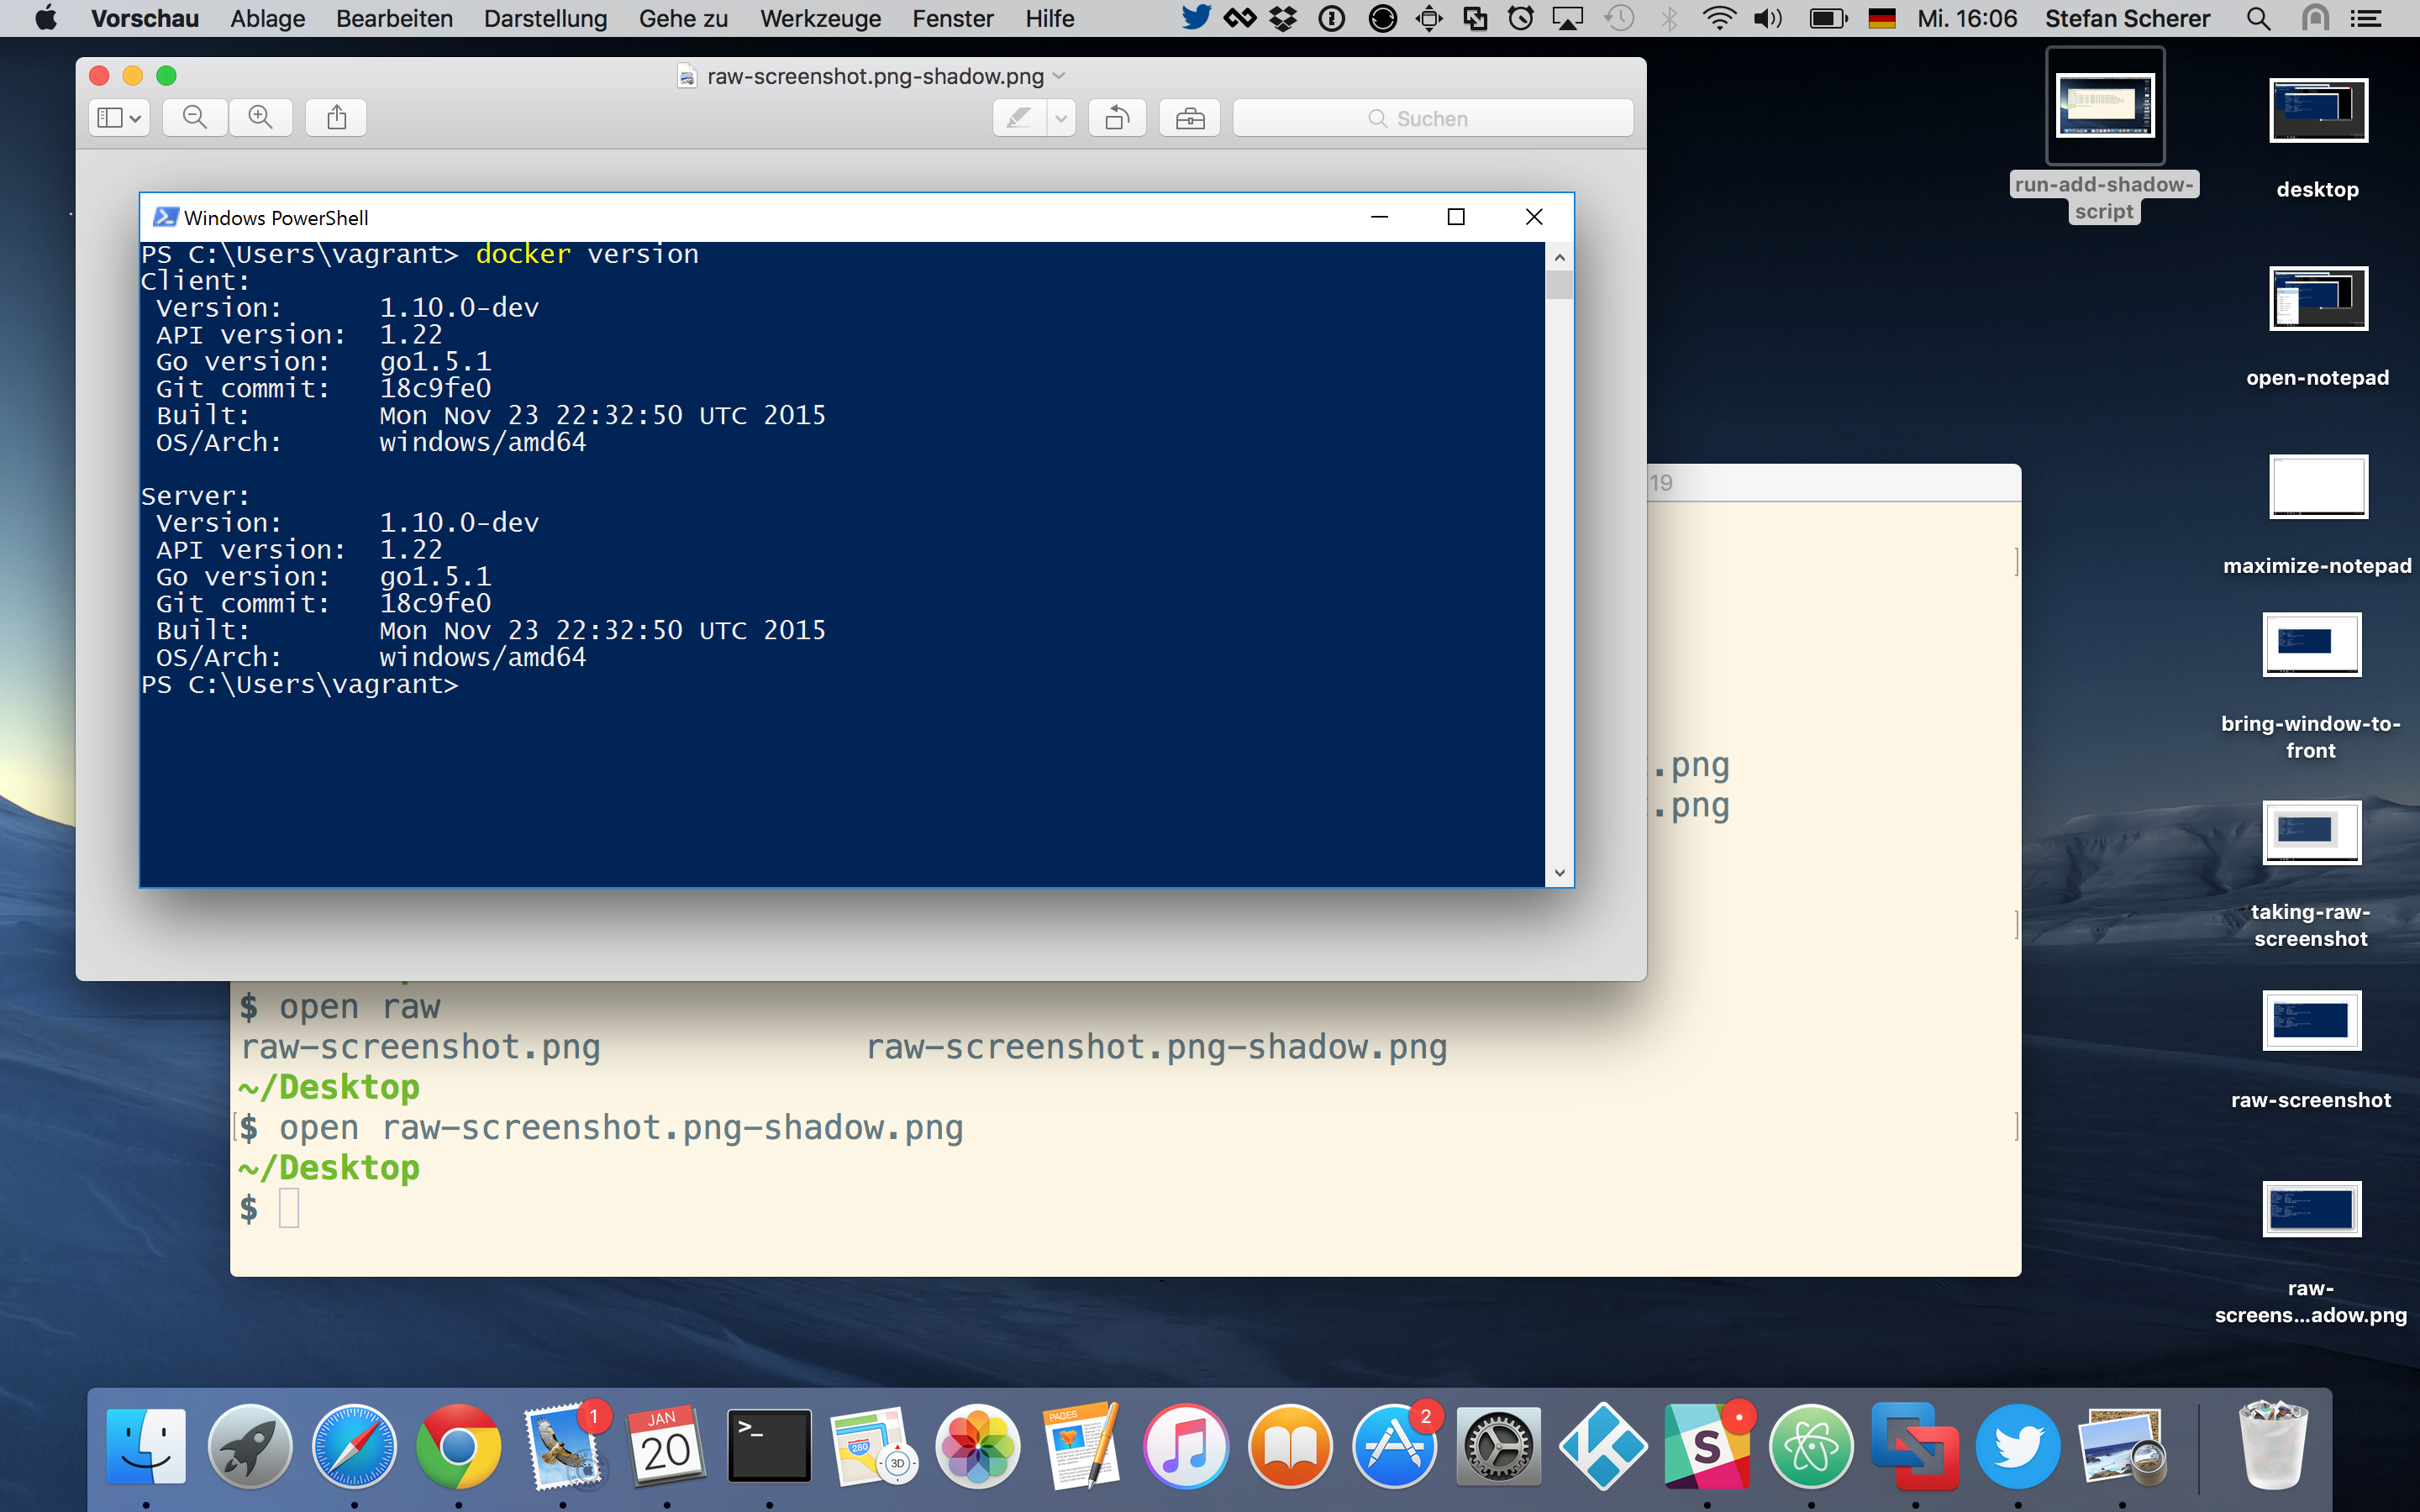Viewport: 2420px width, 1512px height.
Task: Open Maps from the Dock
Action: click(873, 1446)
